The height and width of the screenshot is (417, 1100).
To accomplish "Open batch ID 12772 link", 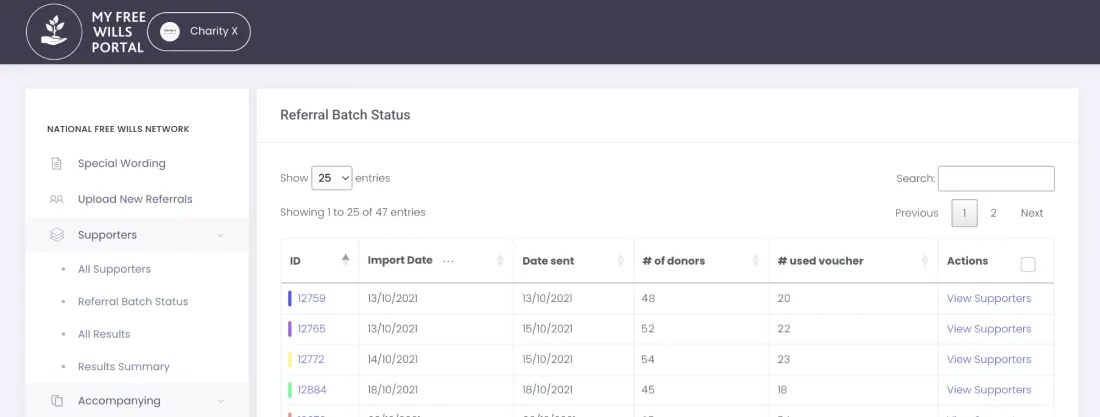I will coord(311,359).
